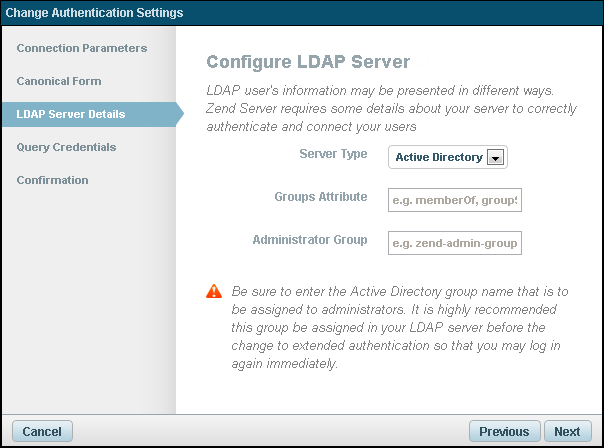Focus the Groups Attribute input field
The height and width of the screenshot is (448, 604).
point(455,200)
